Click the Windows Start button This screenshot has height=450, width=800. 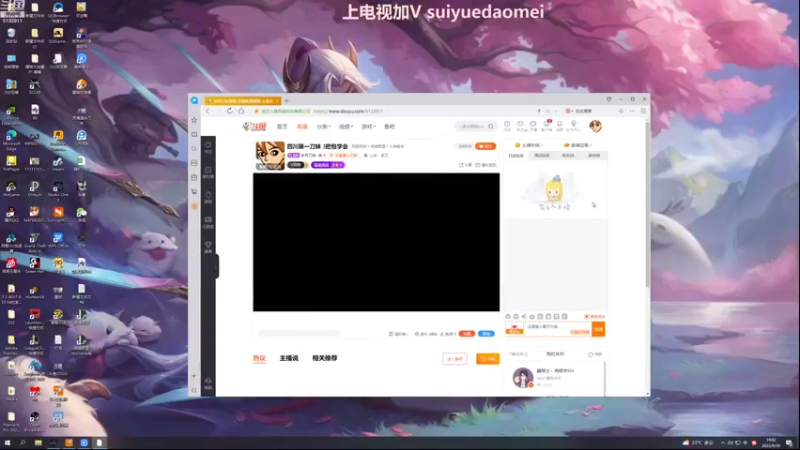coord(7,443)
